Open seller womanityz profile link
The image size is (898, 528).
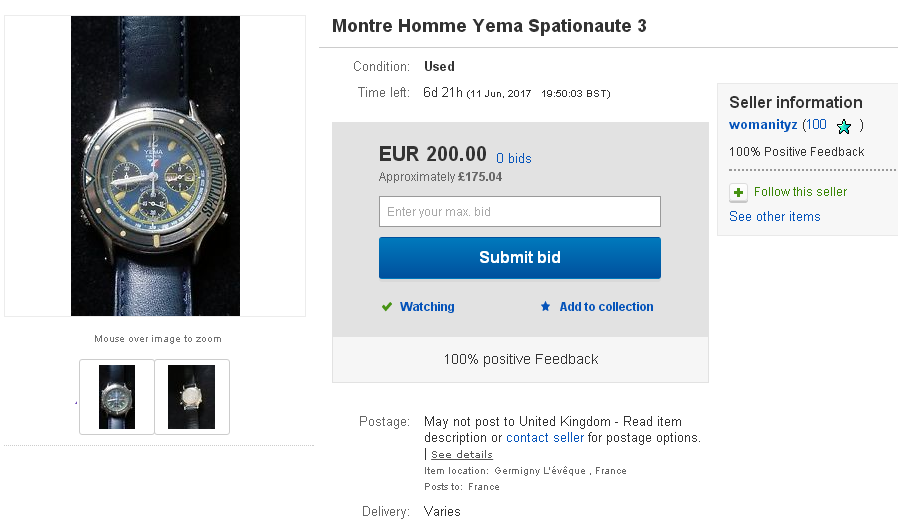(763, 125)
